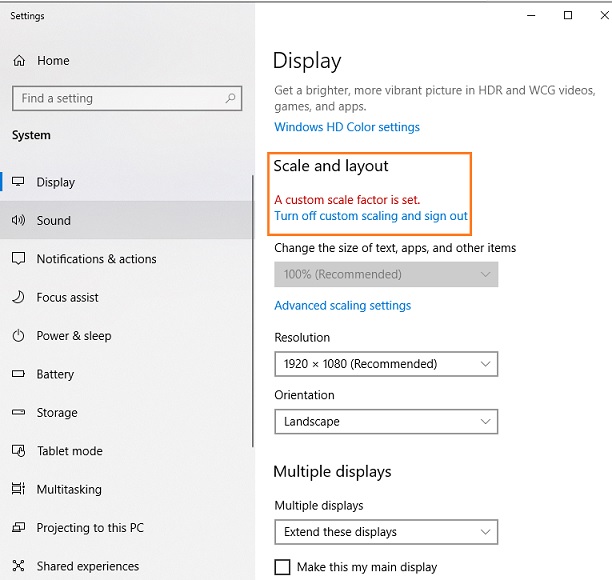
Task: Click the Focus assist moon icon
Action: (x=18, y=298)
